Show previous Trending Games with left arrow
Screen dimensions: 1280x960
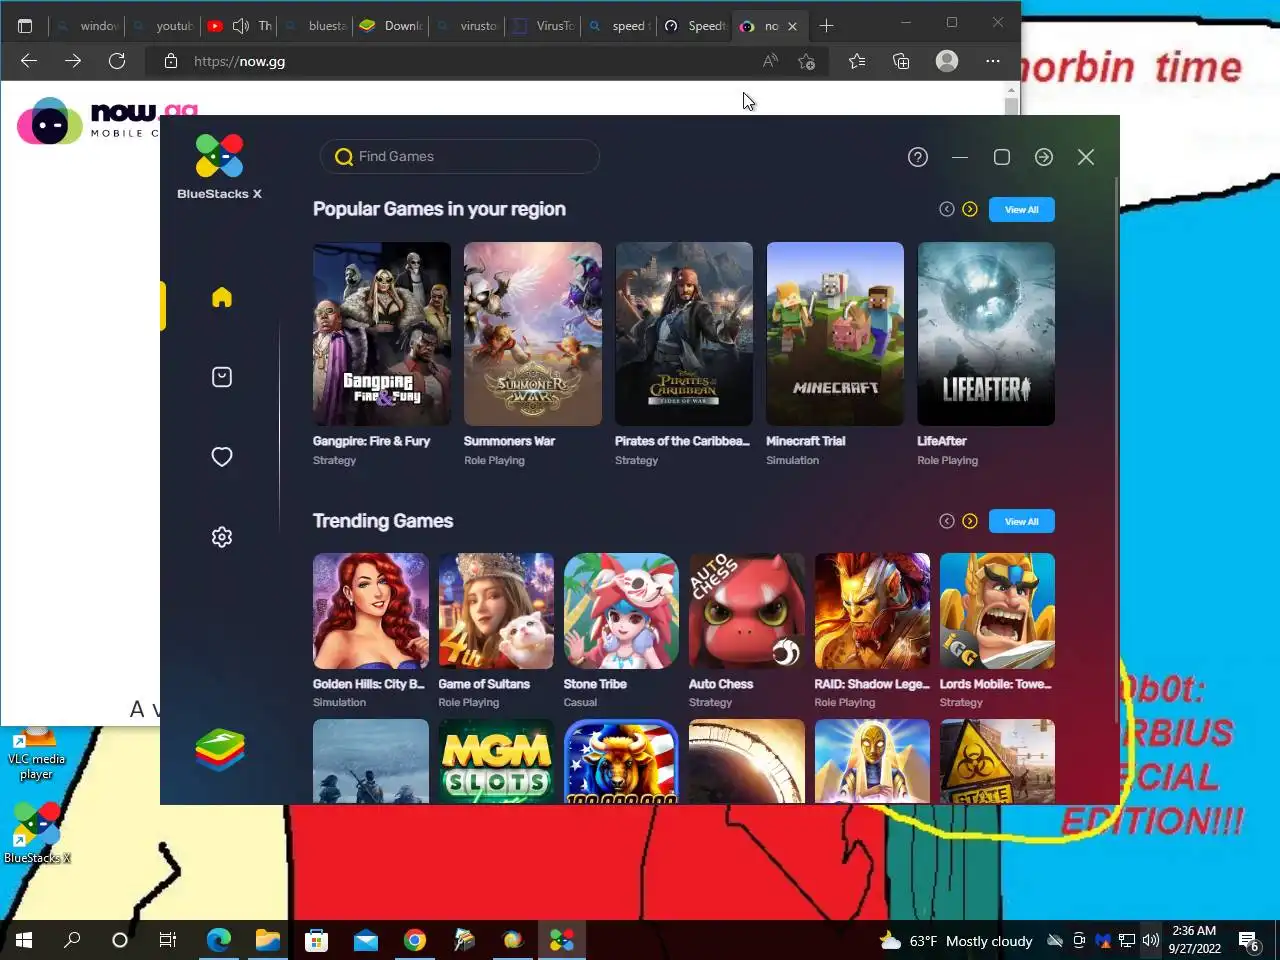click(x=947, y=521)
